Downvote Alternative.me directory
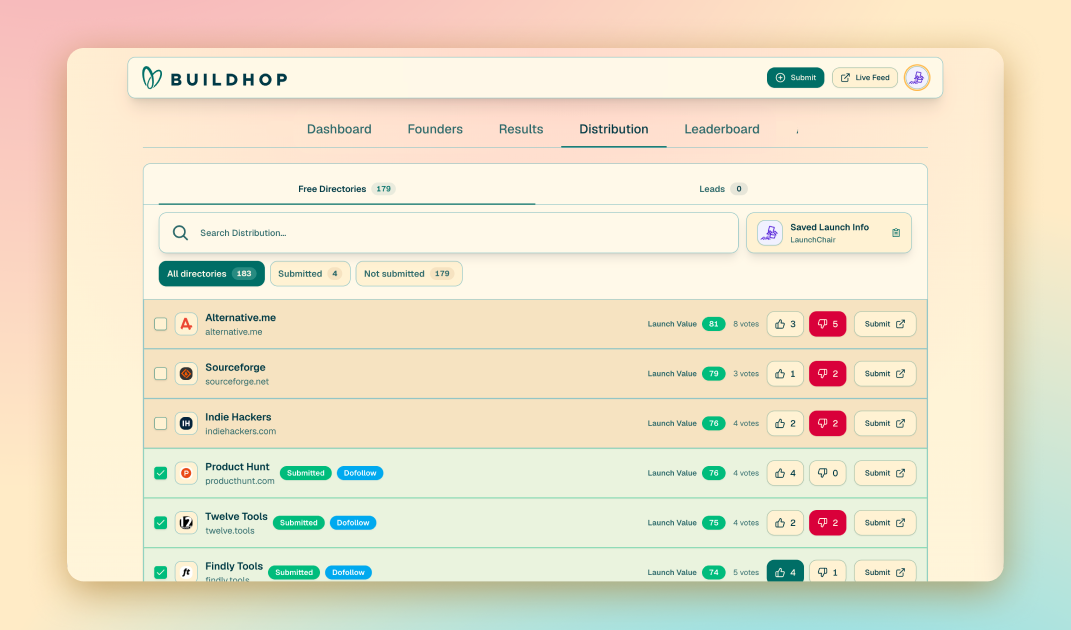Viewport: 1071px width, 630px height. [828, 324]
